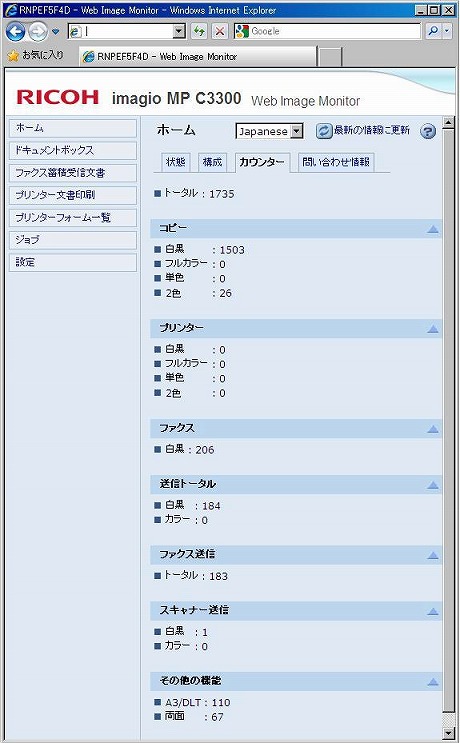This screenshot has height=743, width=460.
Task: Open ドキュメントボックス in the sidebar
Action: click(73, 150)
